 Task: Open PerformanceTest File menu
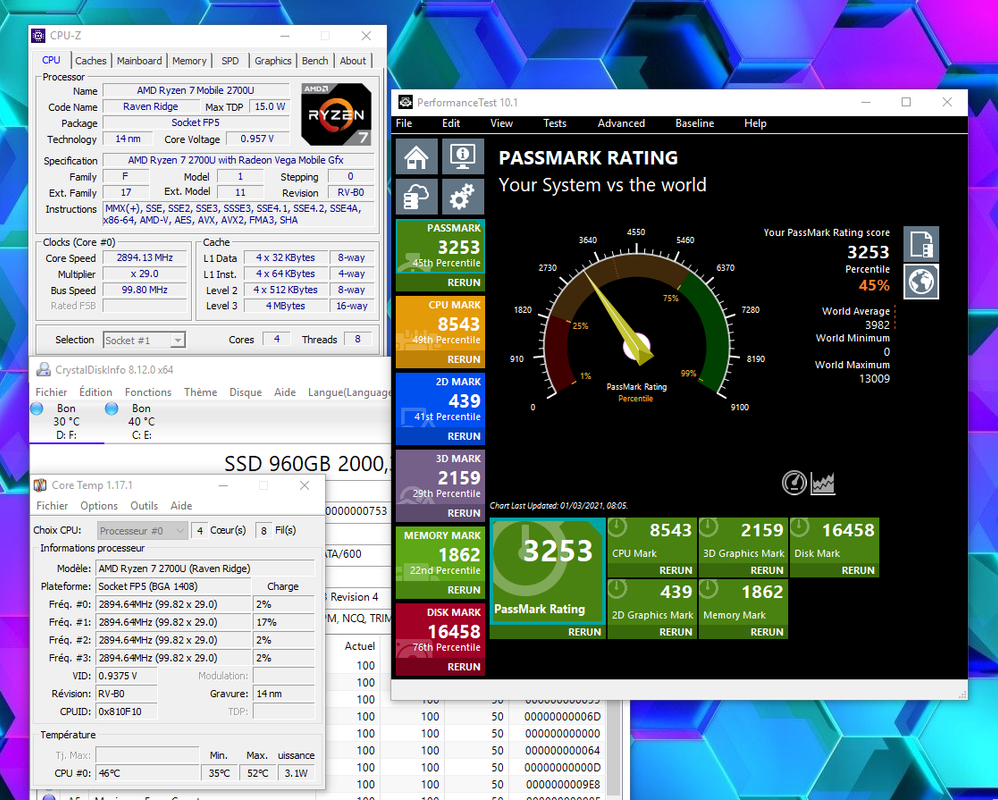click(x=404, y=123)
